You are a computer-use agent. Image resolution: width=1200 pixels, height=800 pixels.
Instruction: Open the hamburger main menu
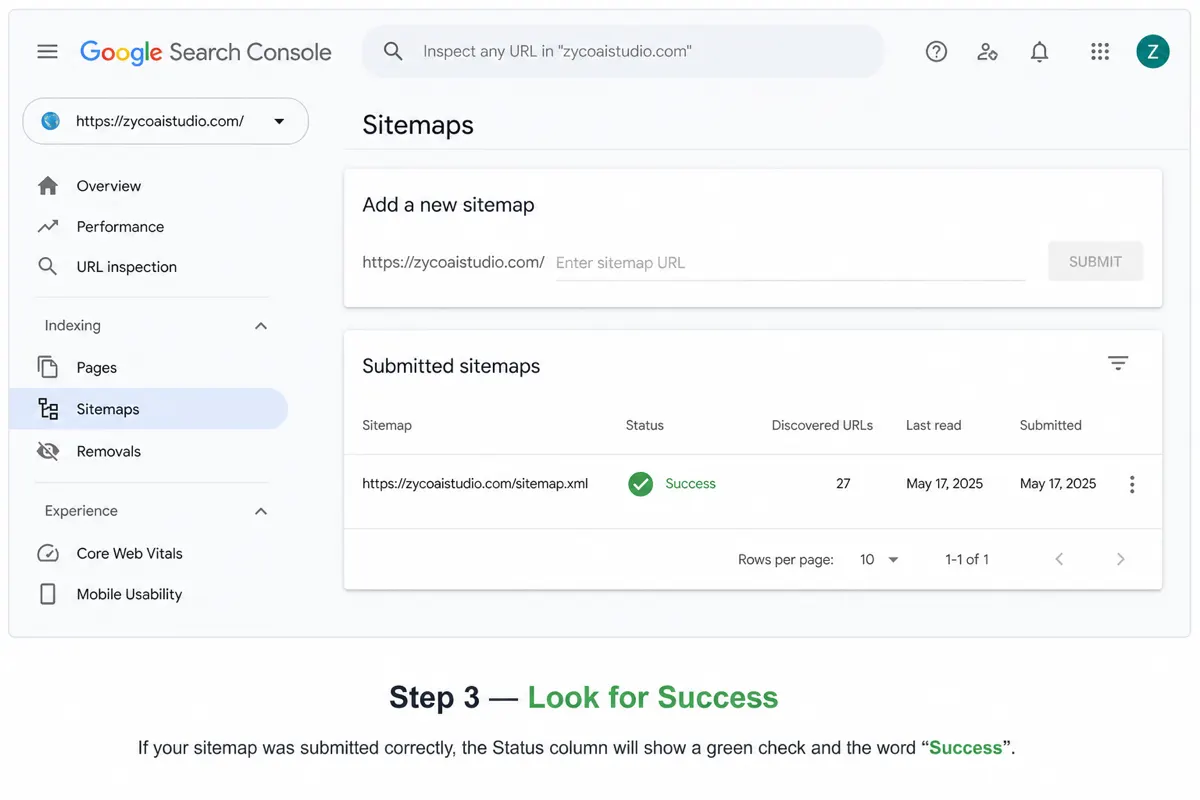point(47,51)
